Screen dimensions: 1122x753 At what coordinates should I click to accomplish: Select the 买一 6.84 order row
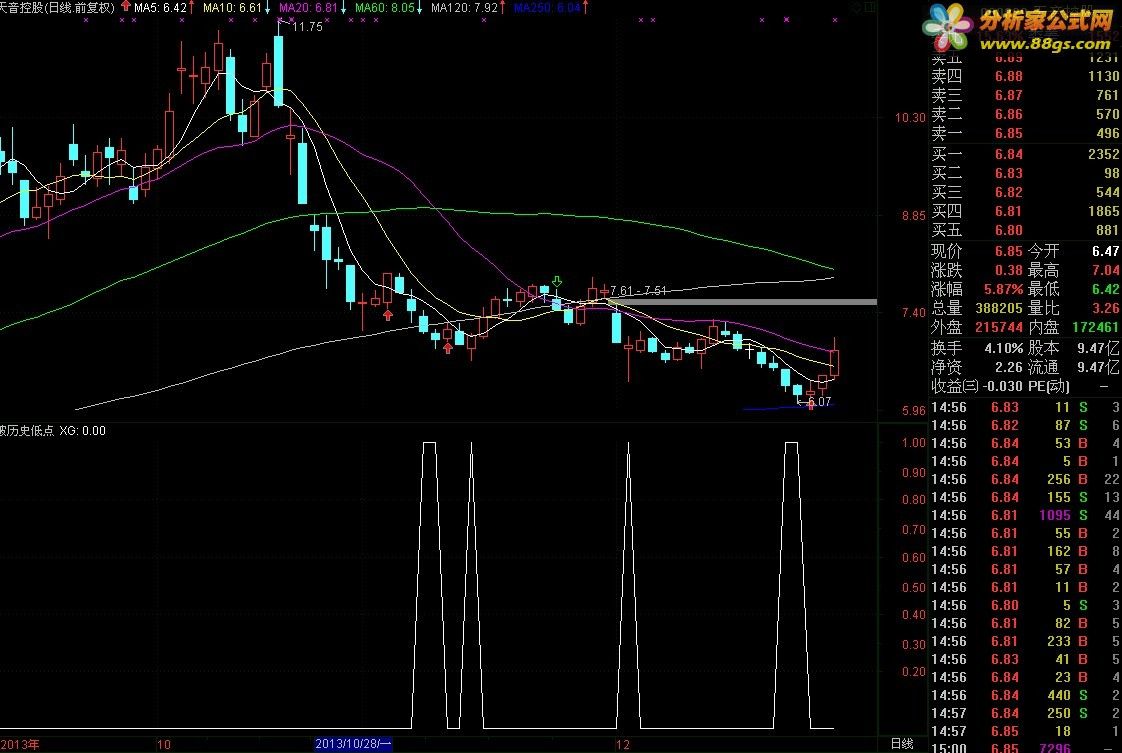coord(1025,154)
